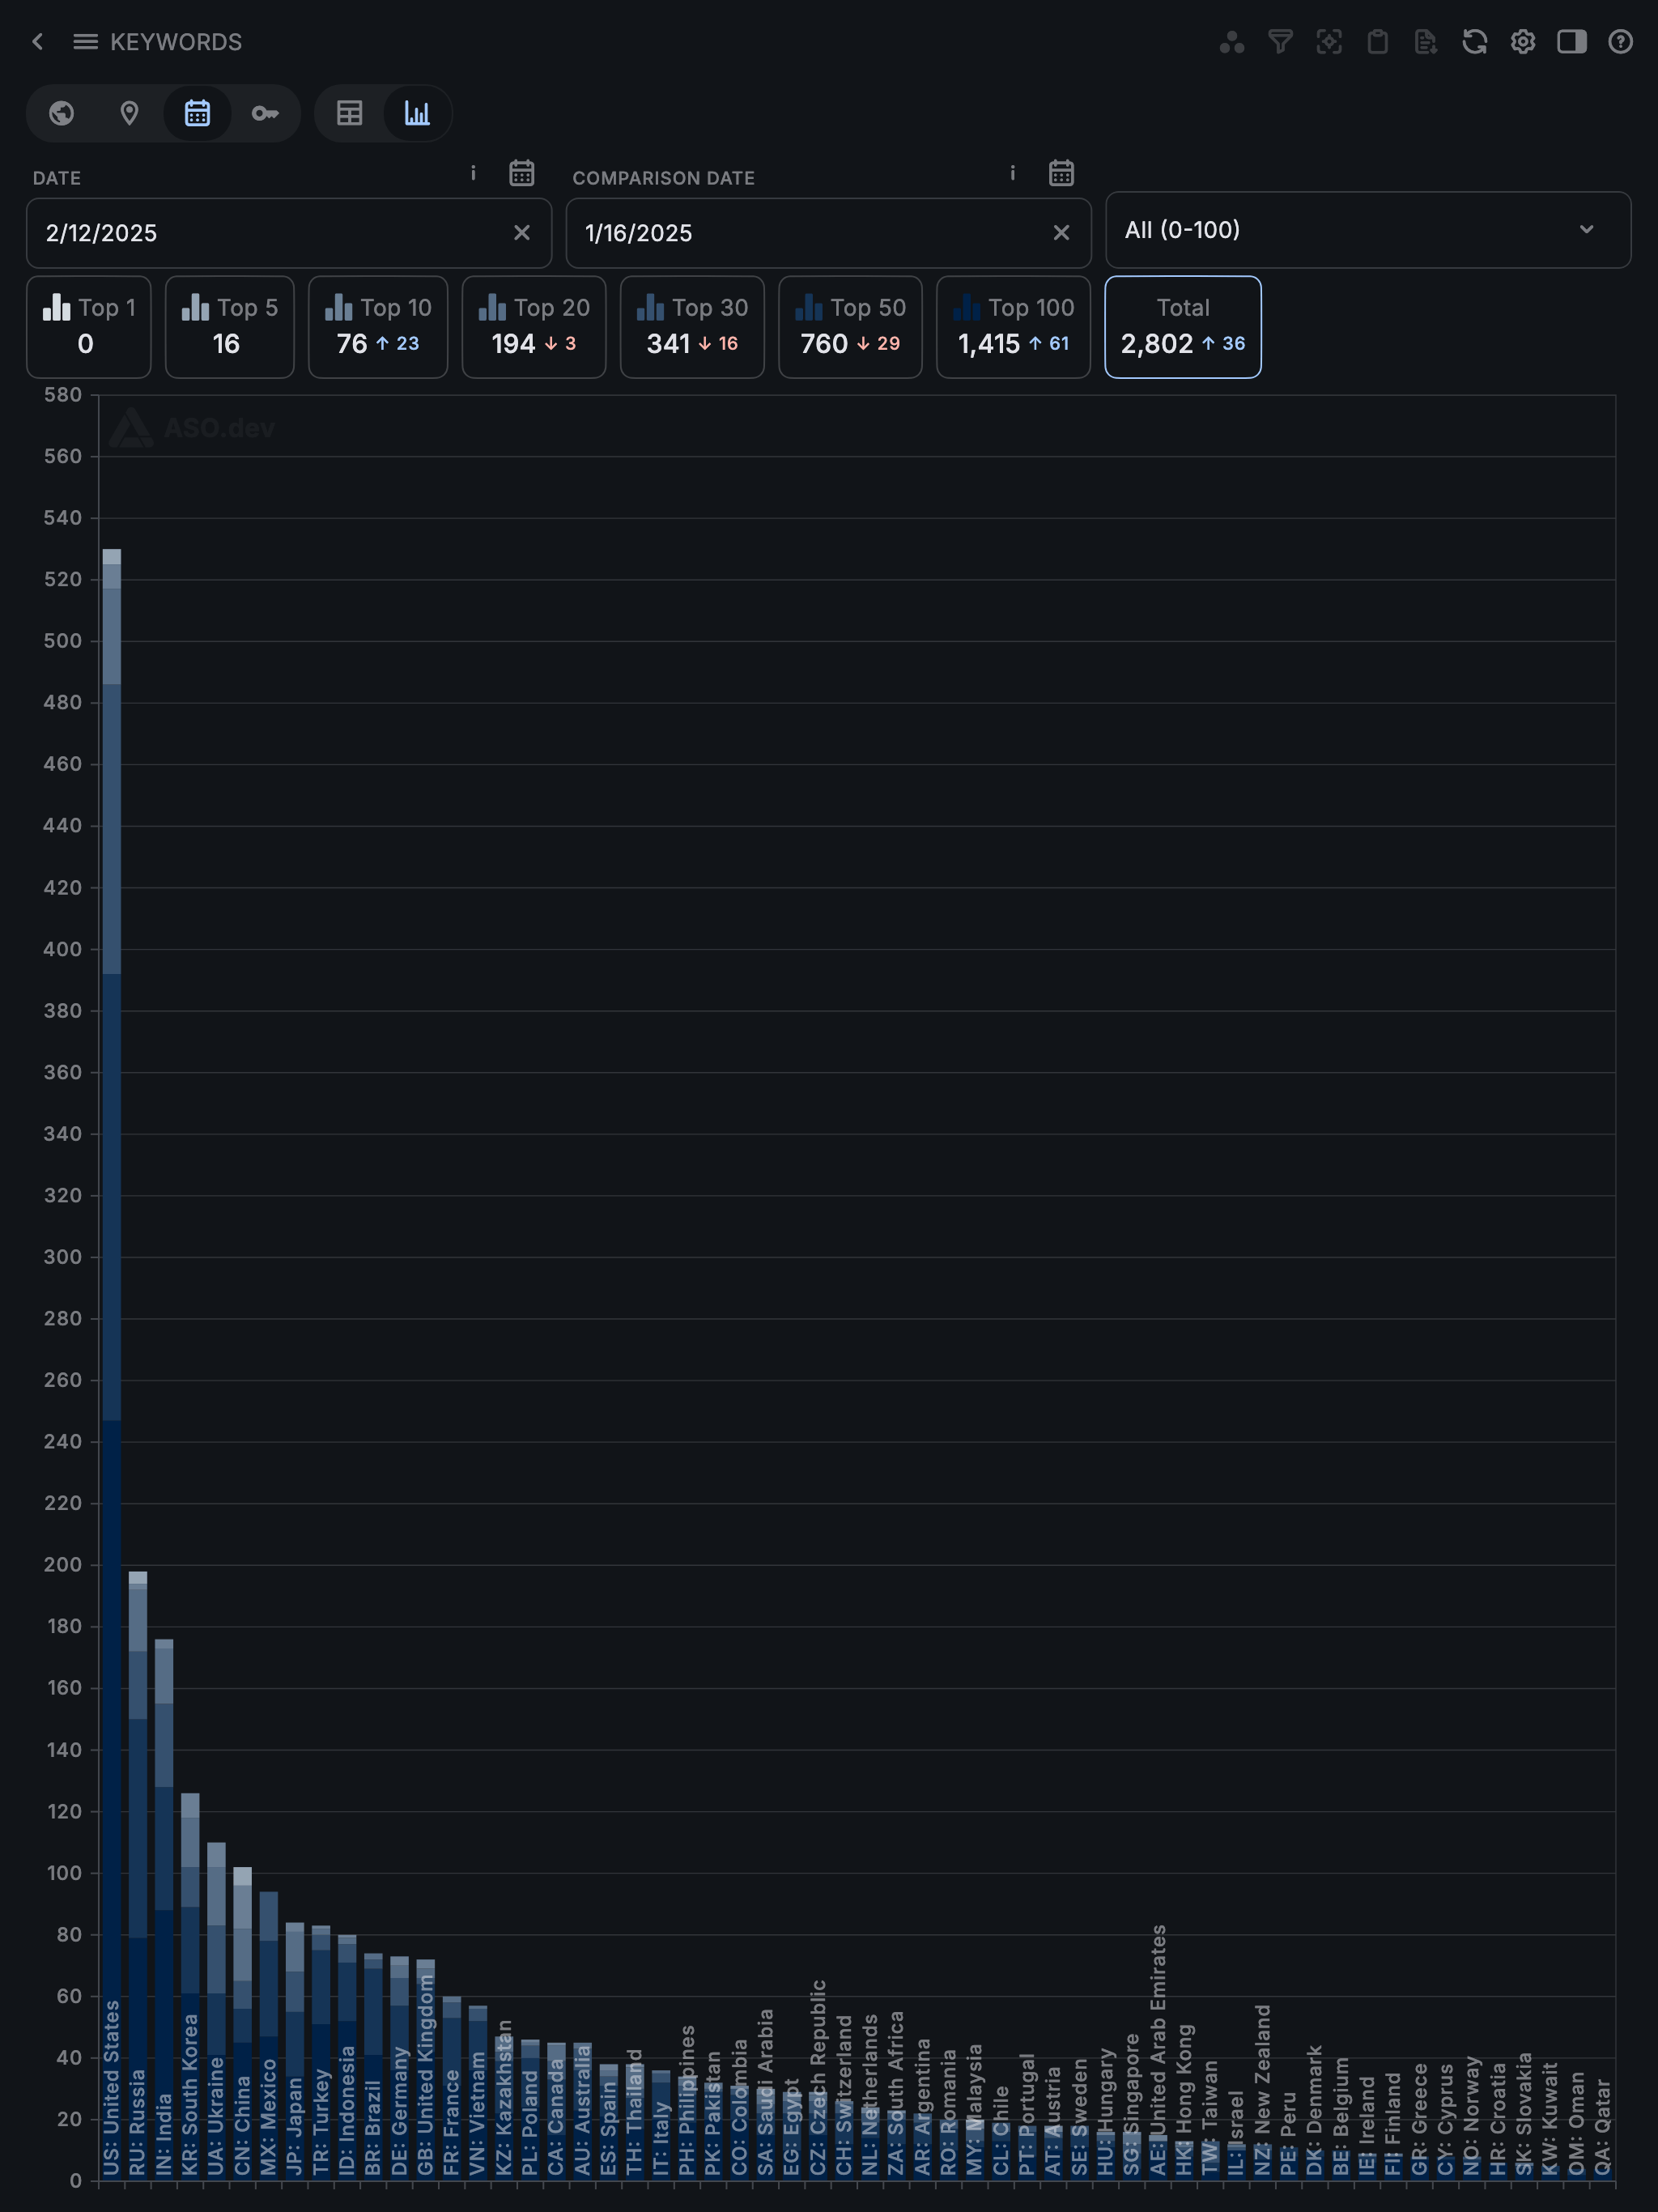Select the location pin view
The height and width of the screenshot is (2212, 1658).
click(x=129, y=114)
